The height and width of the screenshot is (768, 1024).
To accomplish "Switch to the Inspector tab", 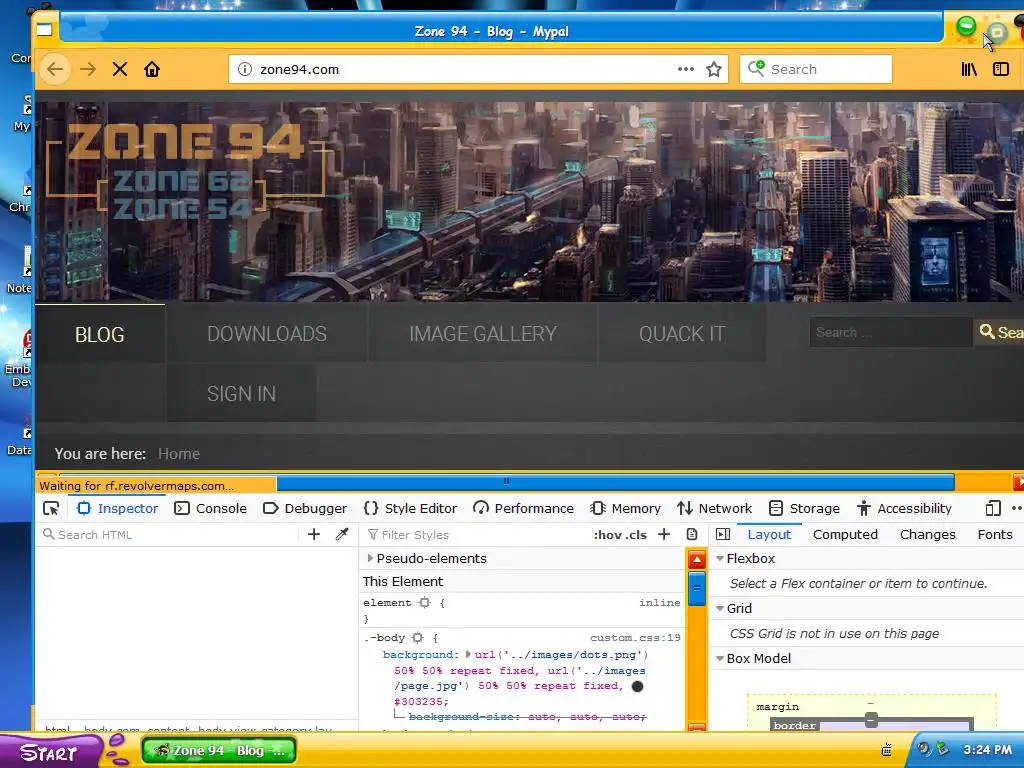I will click(118, 508).
